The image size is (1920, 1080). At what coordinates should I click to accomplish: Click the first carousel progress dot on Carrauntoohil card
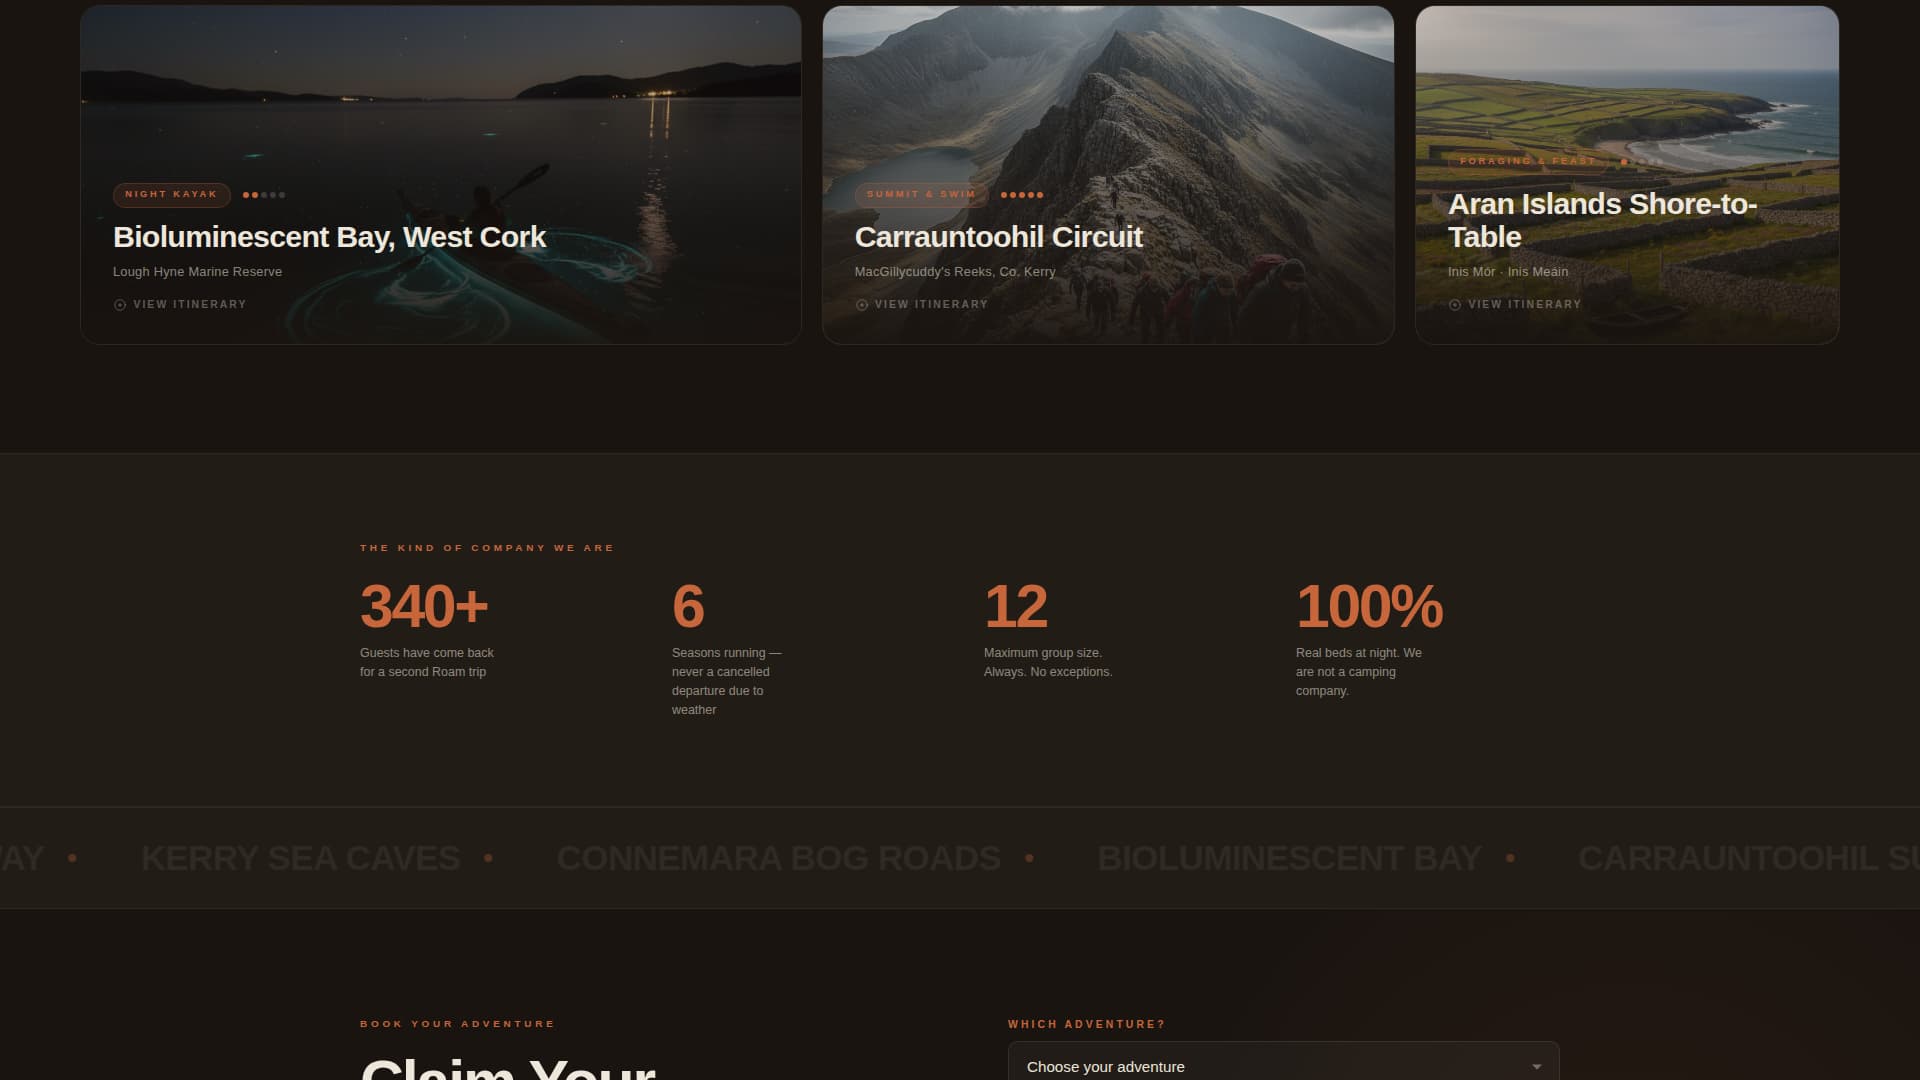pyautogui.click(x=1006, y=195)
